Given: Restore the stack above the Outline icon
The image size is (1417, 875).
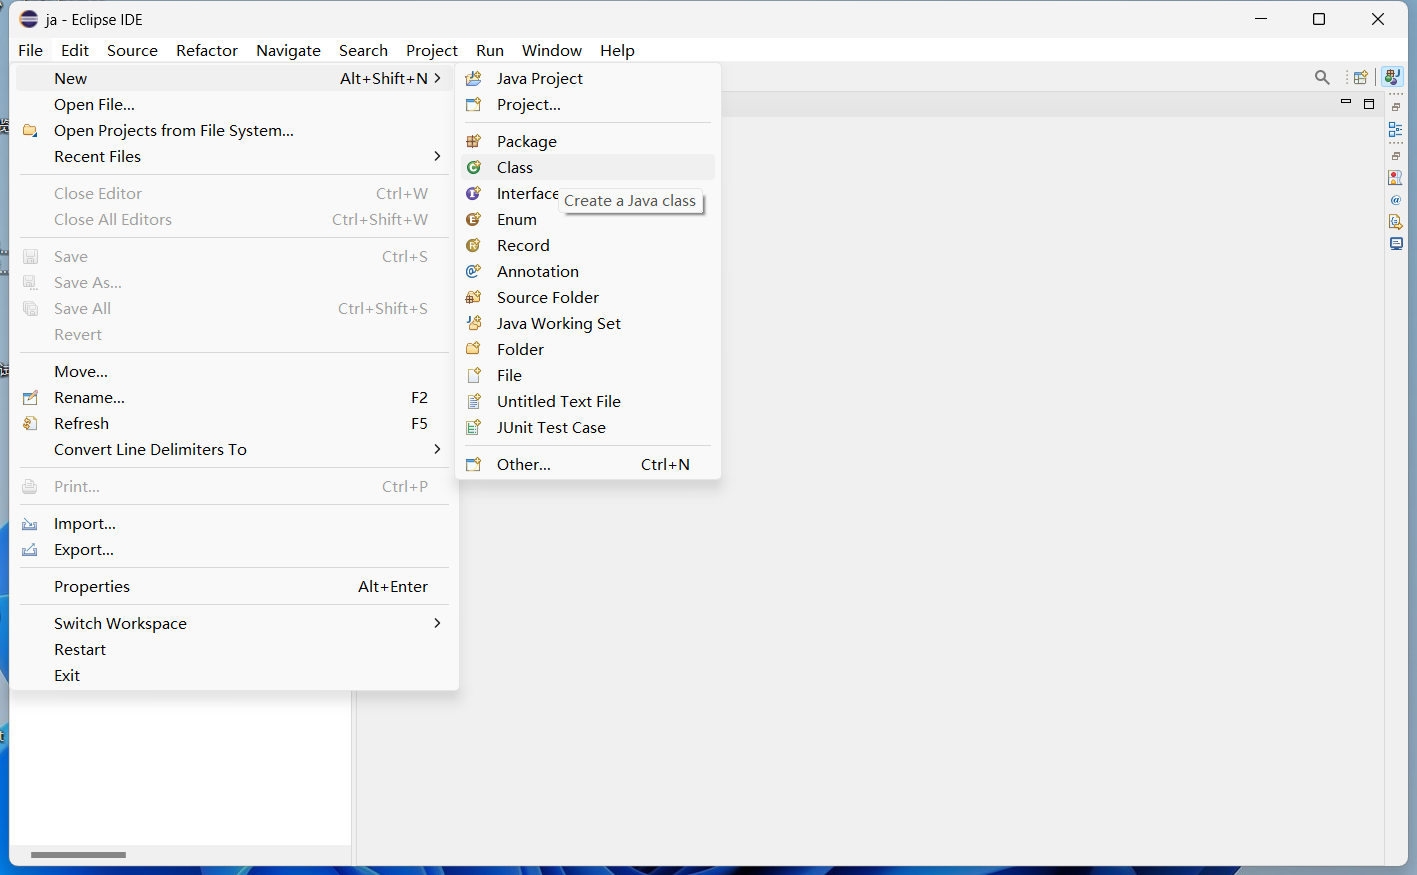Looking at the screenshot, I should click(x=1396, y=107).
